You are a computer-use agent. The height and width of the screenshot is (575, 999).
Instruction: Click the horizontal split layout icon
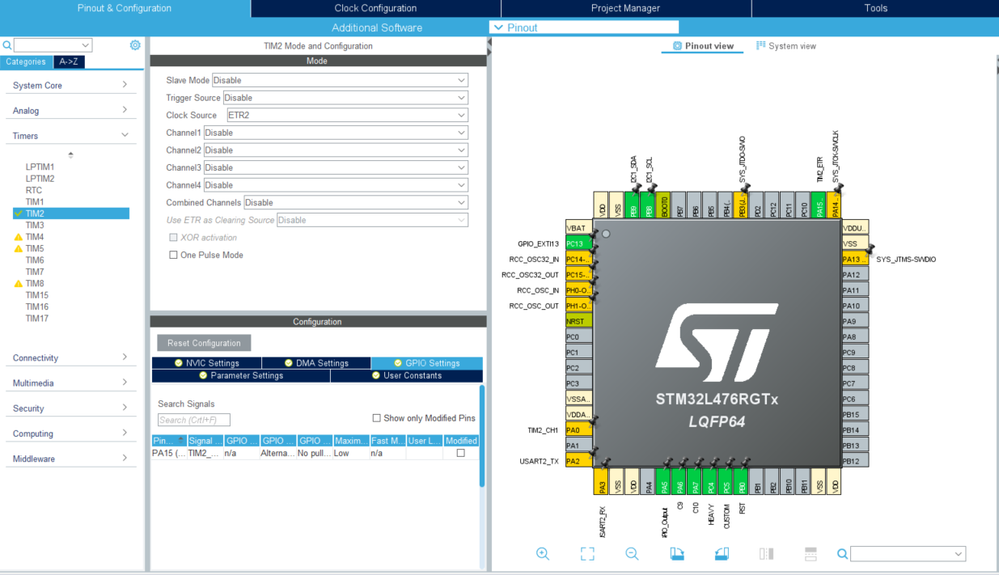point(810,554)
